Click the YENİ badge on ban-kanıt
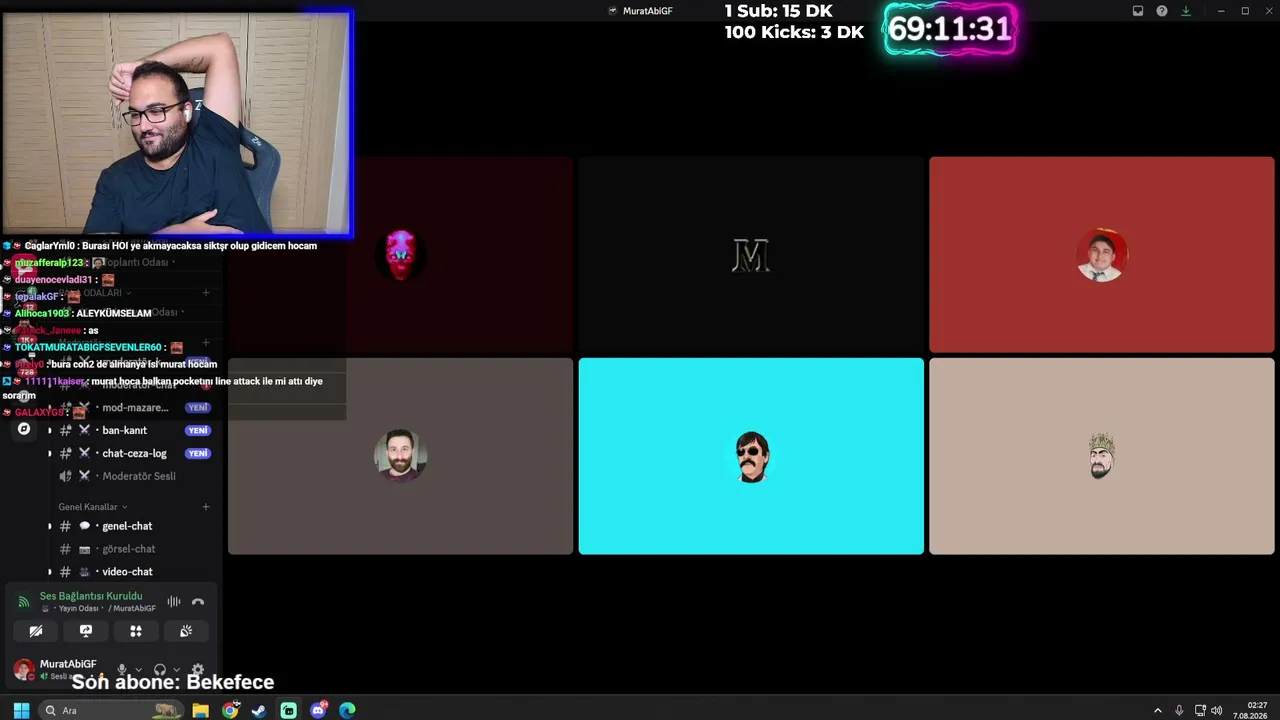Viewport: 1280px width, 720px height. 198,430
